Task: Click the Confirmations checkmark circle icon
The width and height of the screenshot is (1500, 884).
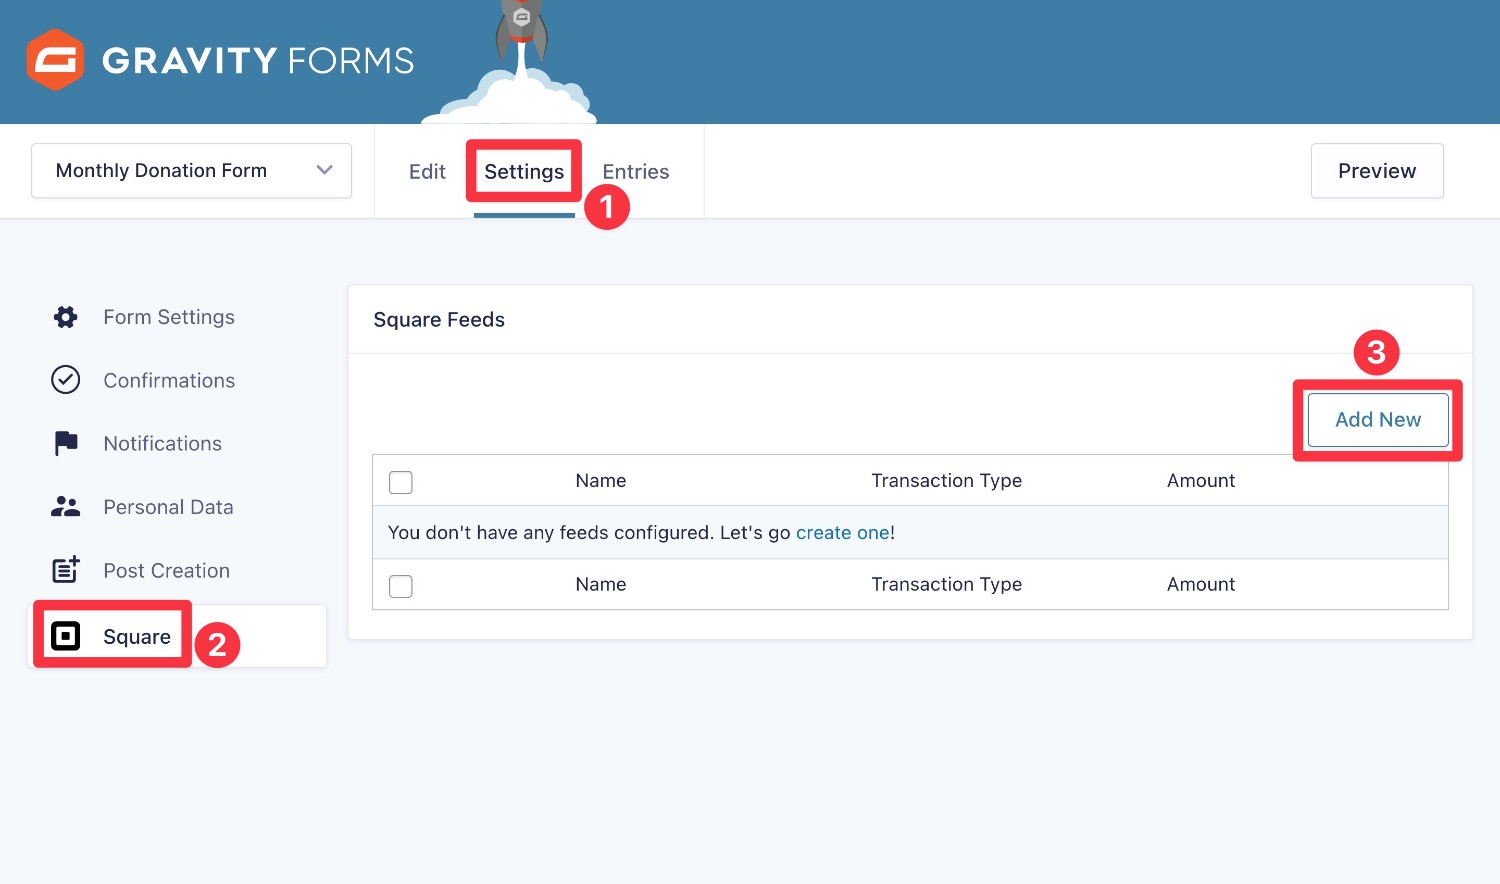Action: click(x=66, y=380)
